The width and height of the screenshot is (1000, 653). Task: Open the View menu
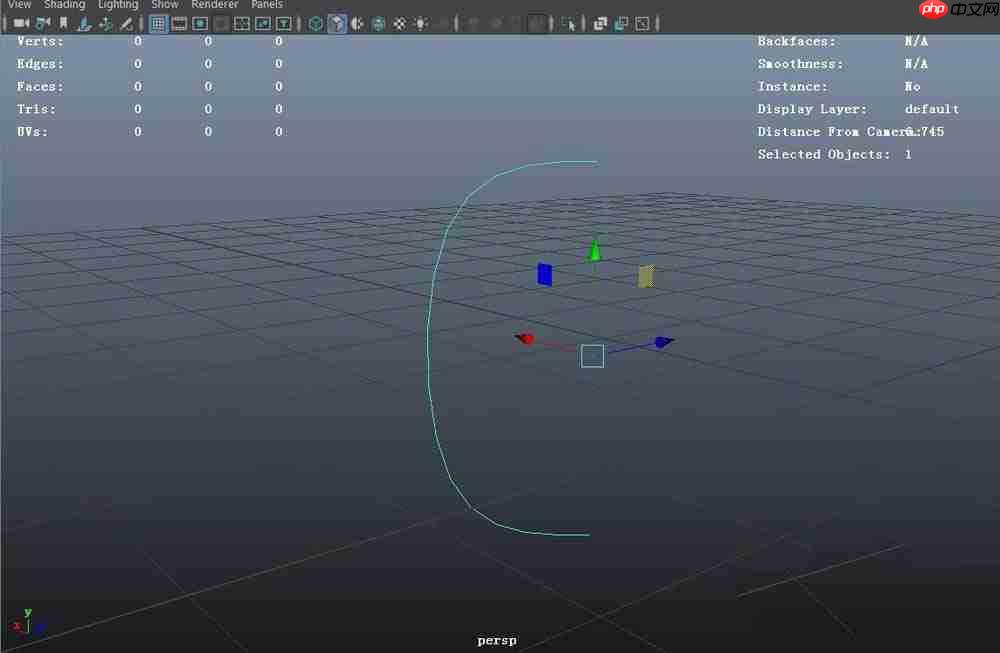coord(19,5)
